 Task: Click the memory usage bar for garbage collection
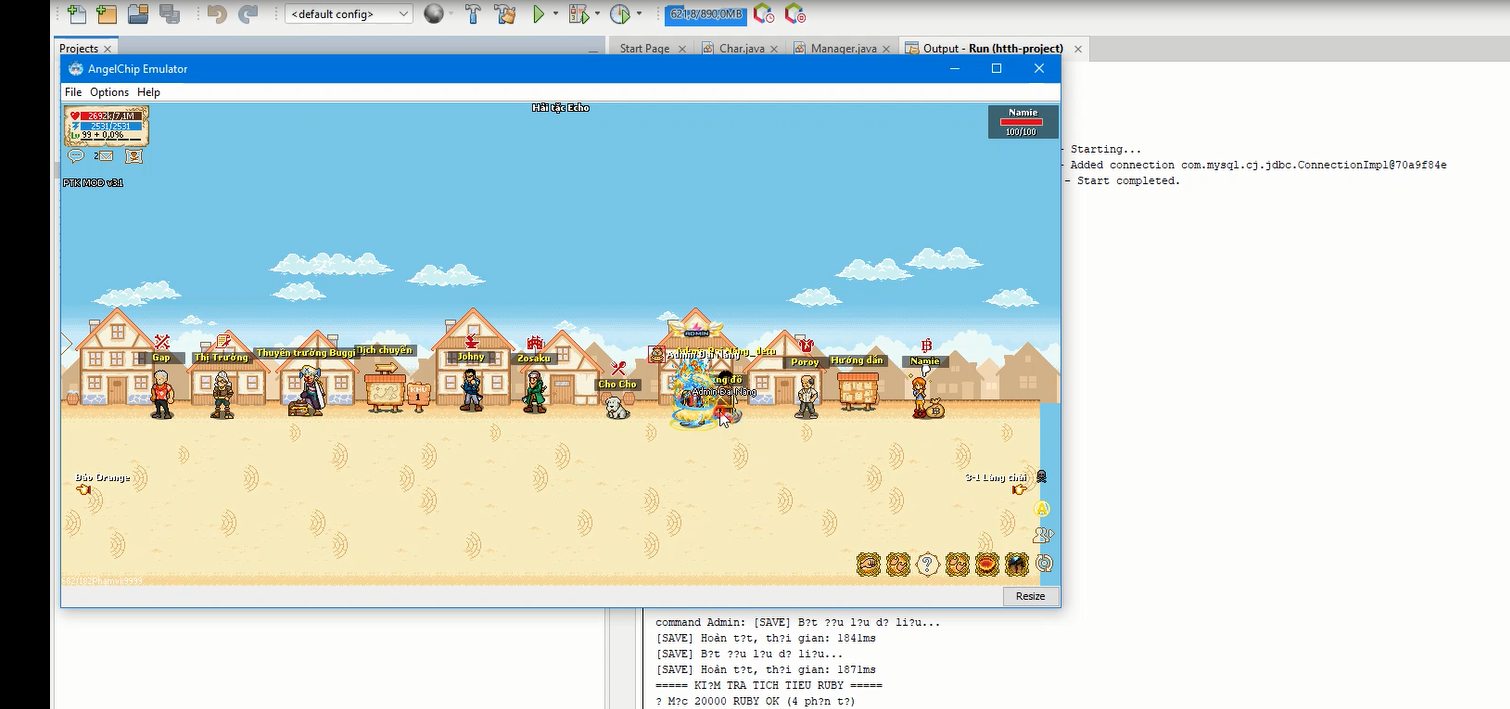tap(705, 14)
